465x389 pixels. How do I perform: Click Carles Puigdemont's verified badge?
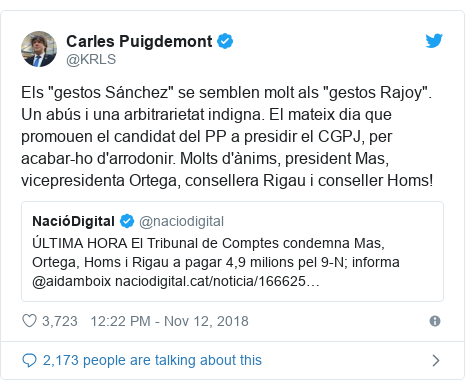pyautogui.click(x=225, y=41)
